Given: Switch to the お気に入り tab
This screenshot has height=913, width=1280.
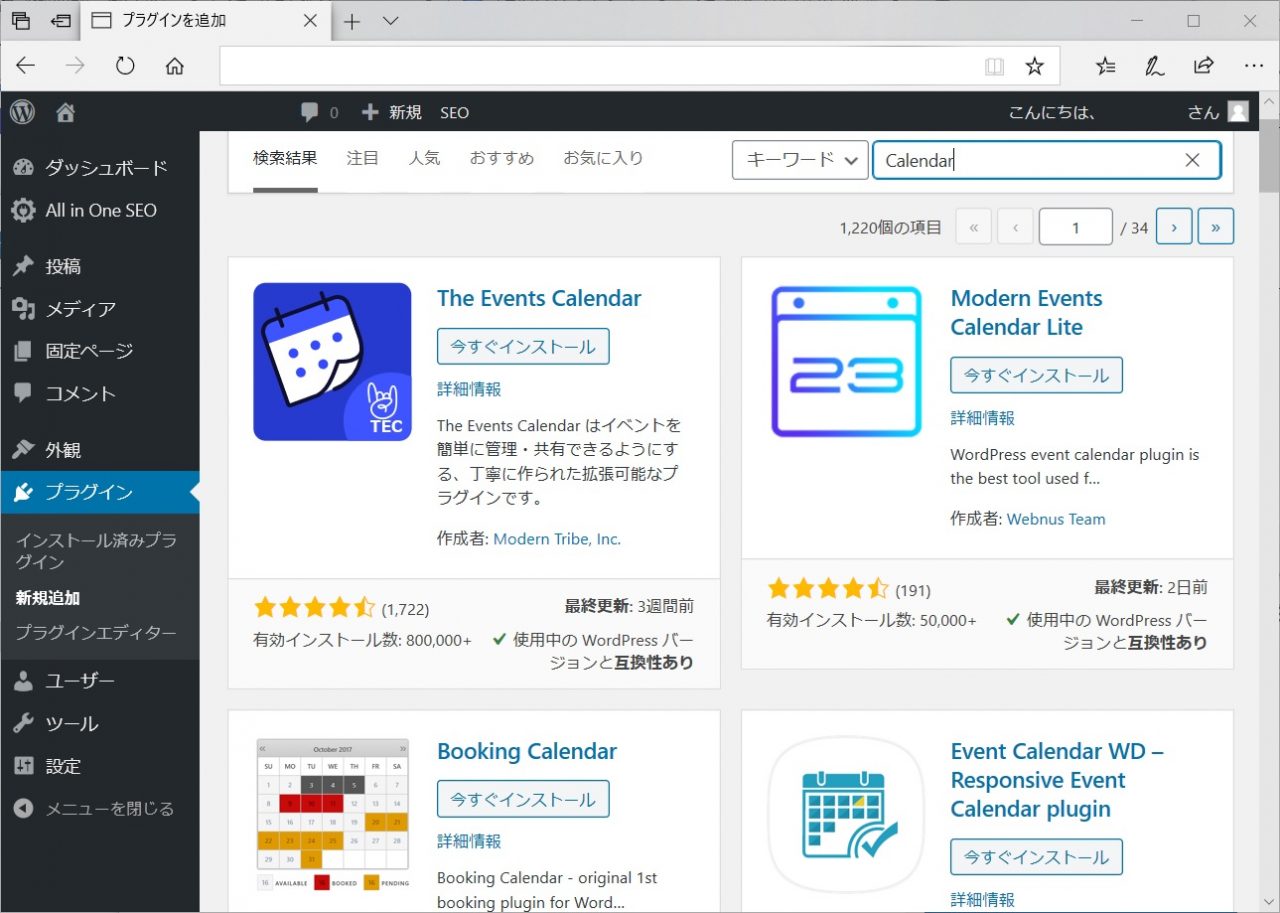Looking at the screenshot, I should 603,158.
